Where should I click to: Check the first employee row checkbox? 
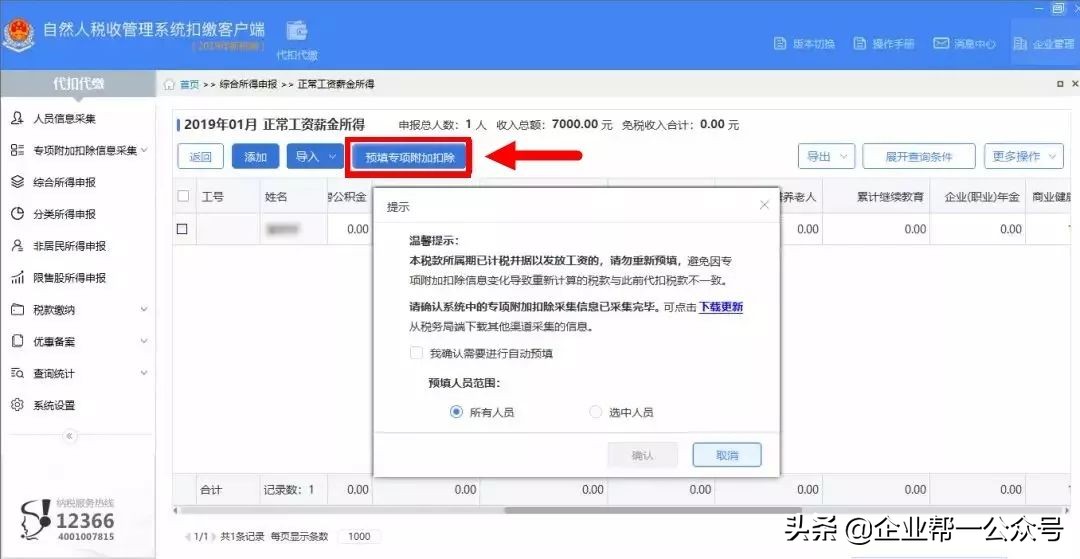(183, 229)
